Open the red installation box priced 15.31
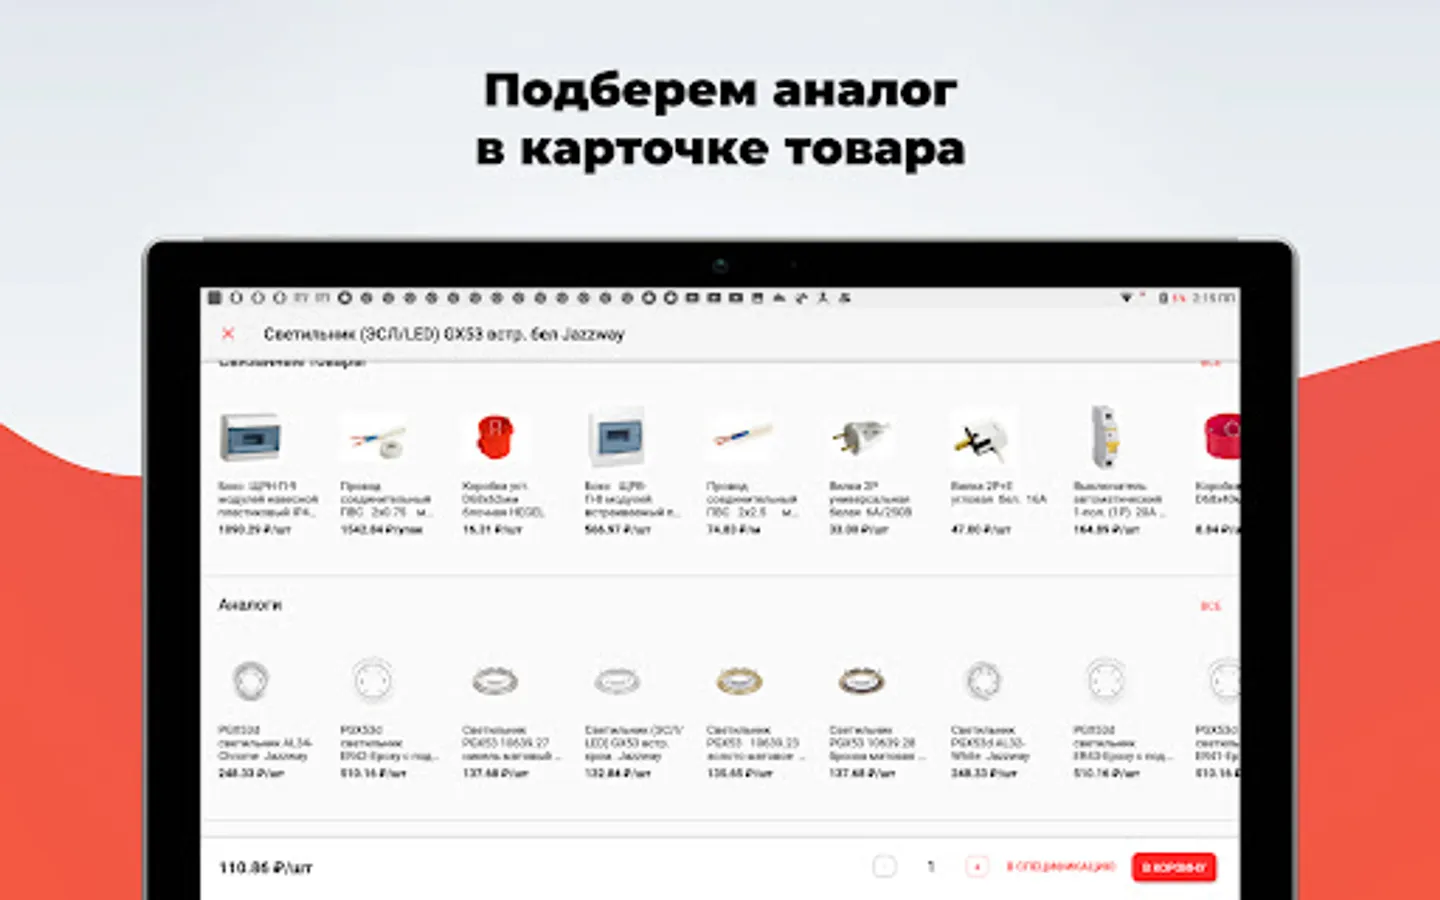This screenshot has height=900, width=1440. point(494,438)
